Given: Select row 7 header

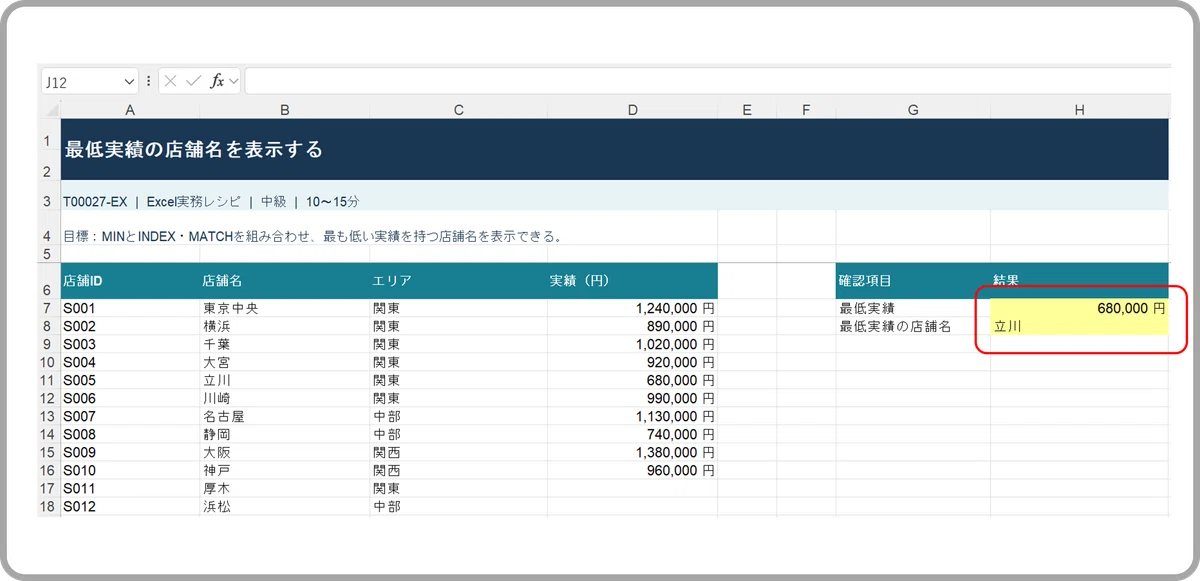Looking at the screenshot, I should pyautogui.click(x=47, y=309).
